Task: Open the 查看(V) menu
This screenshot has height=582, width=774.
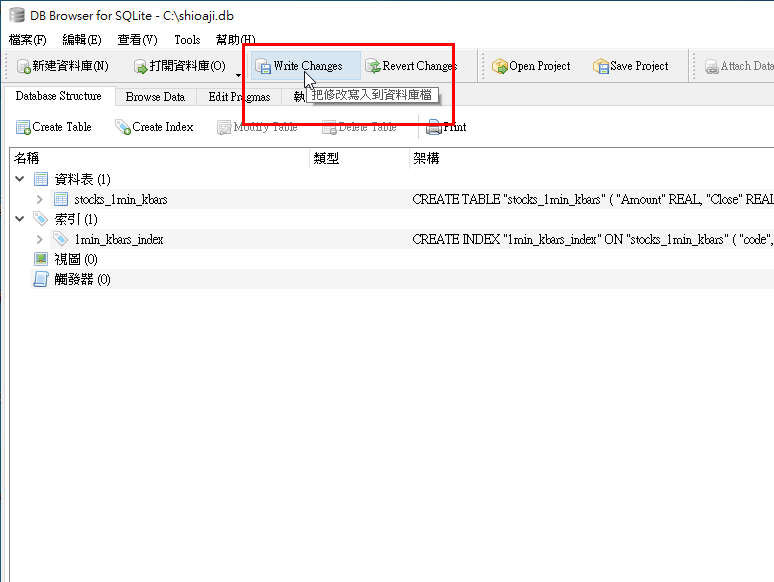Action: (137, 39)
